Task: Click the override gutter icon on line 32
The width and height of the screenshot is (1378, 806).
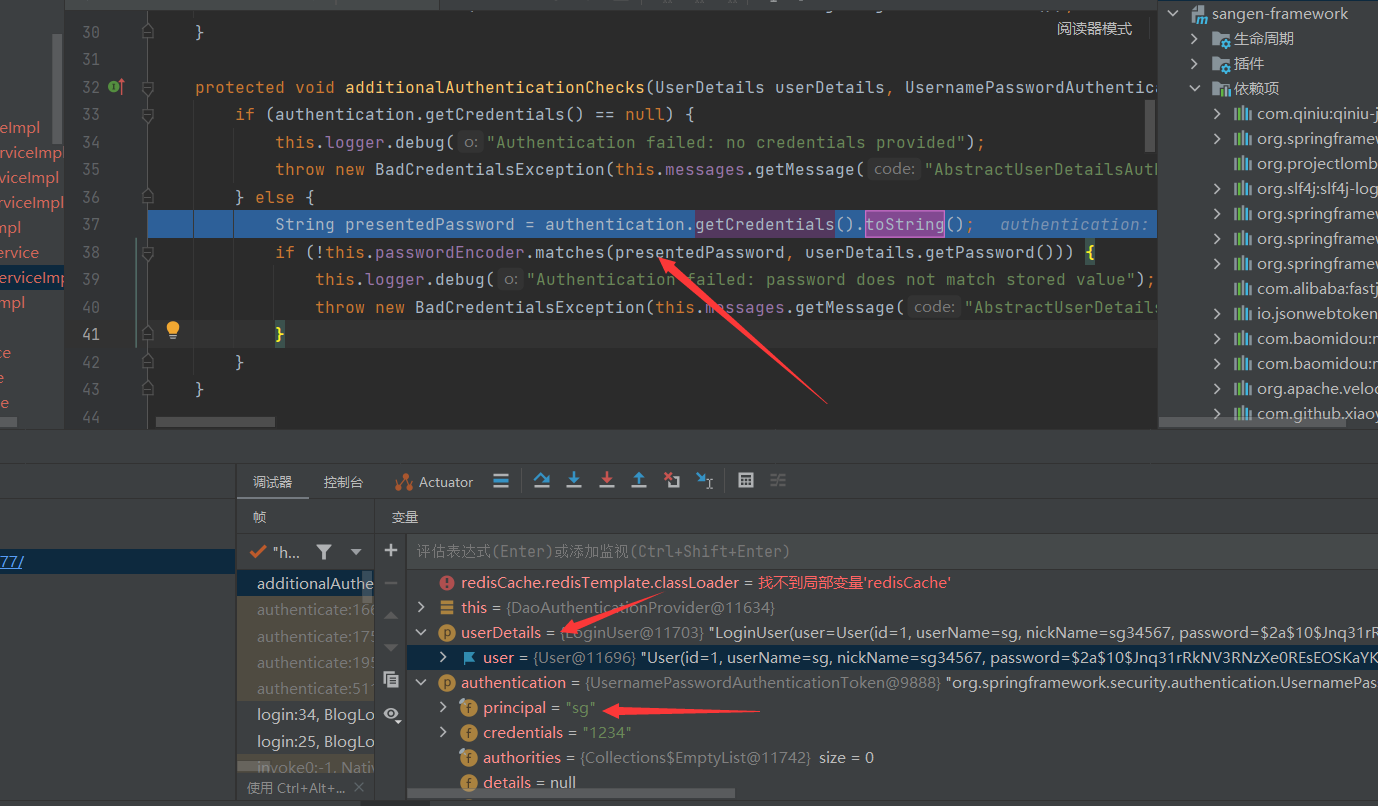Action: (116, 87)
